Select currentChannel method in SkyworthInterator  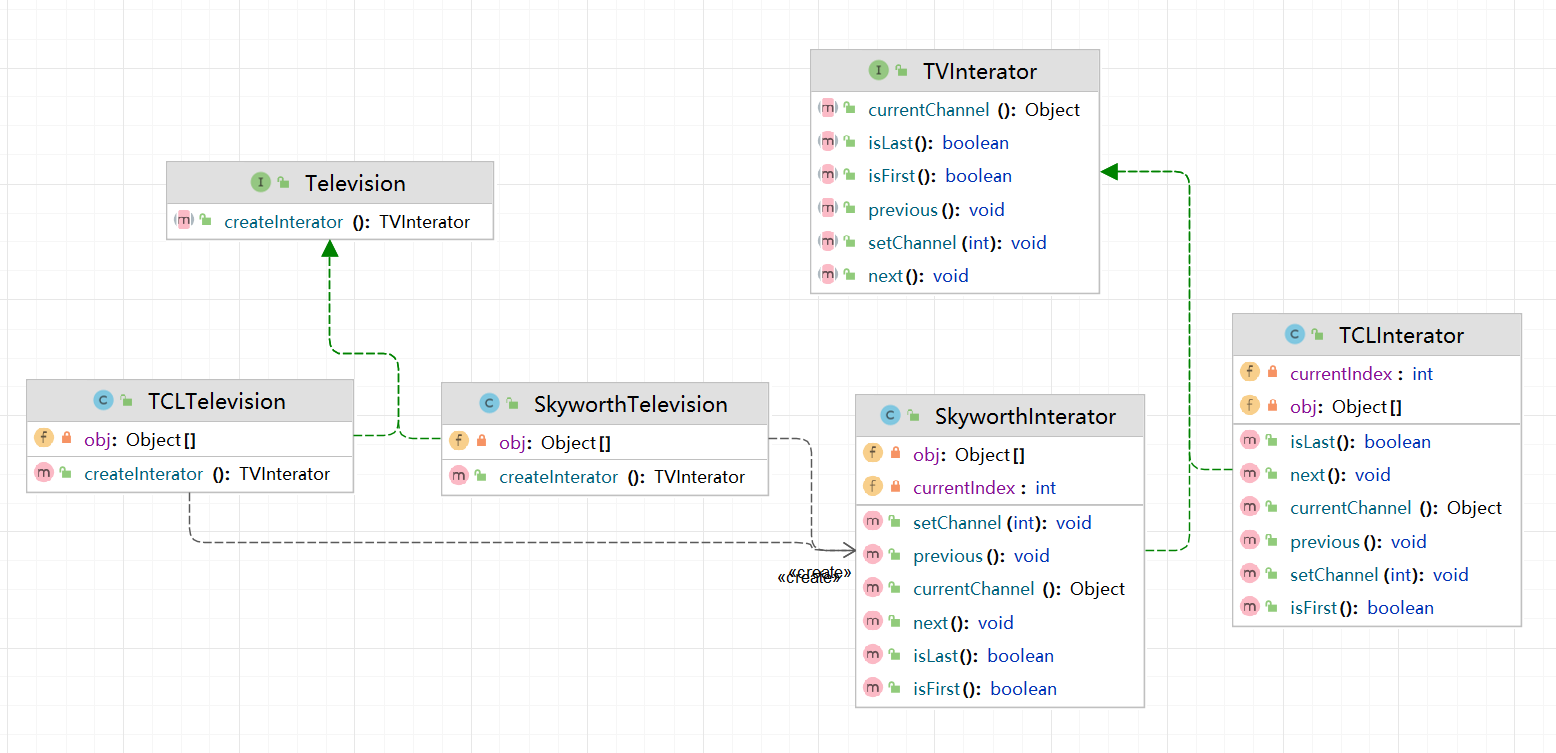pyautogui.click(x=1018, y=589)
